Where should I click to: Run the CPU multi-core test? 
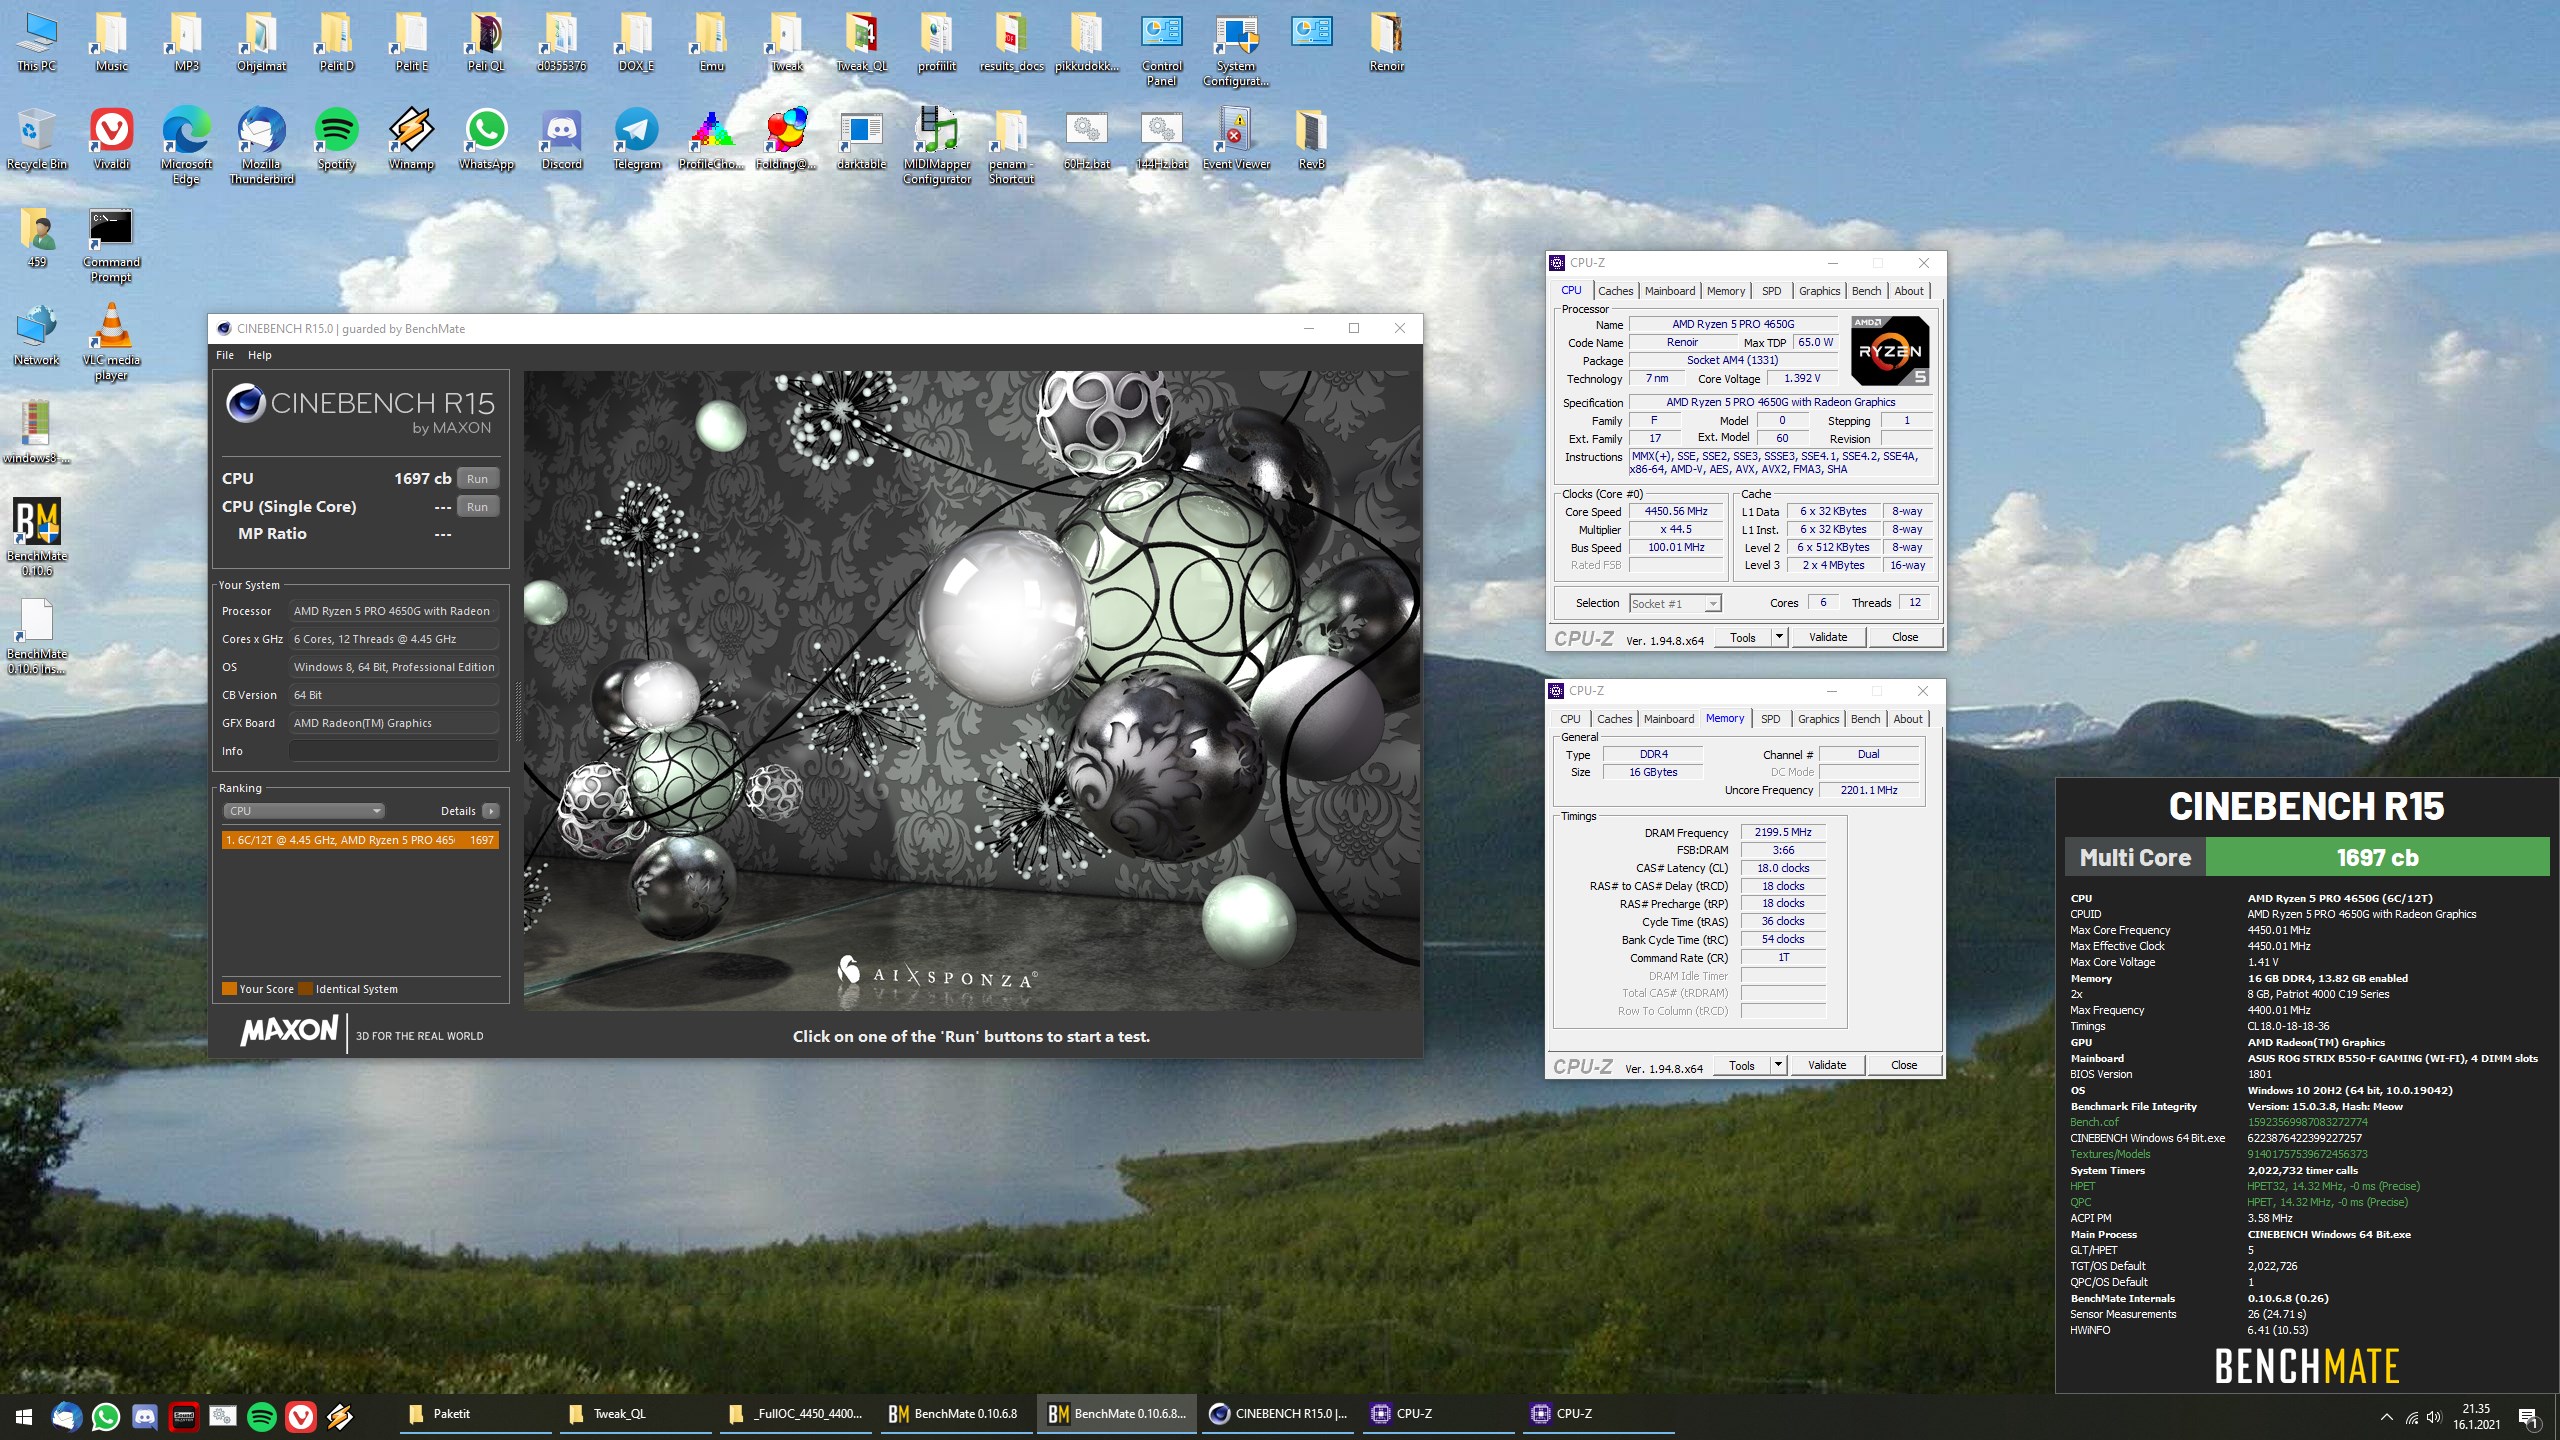(477, 479)
